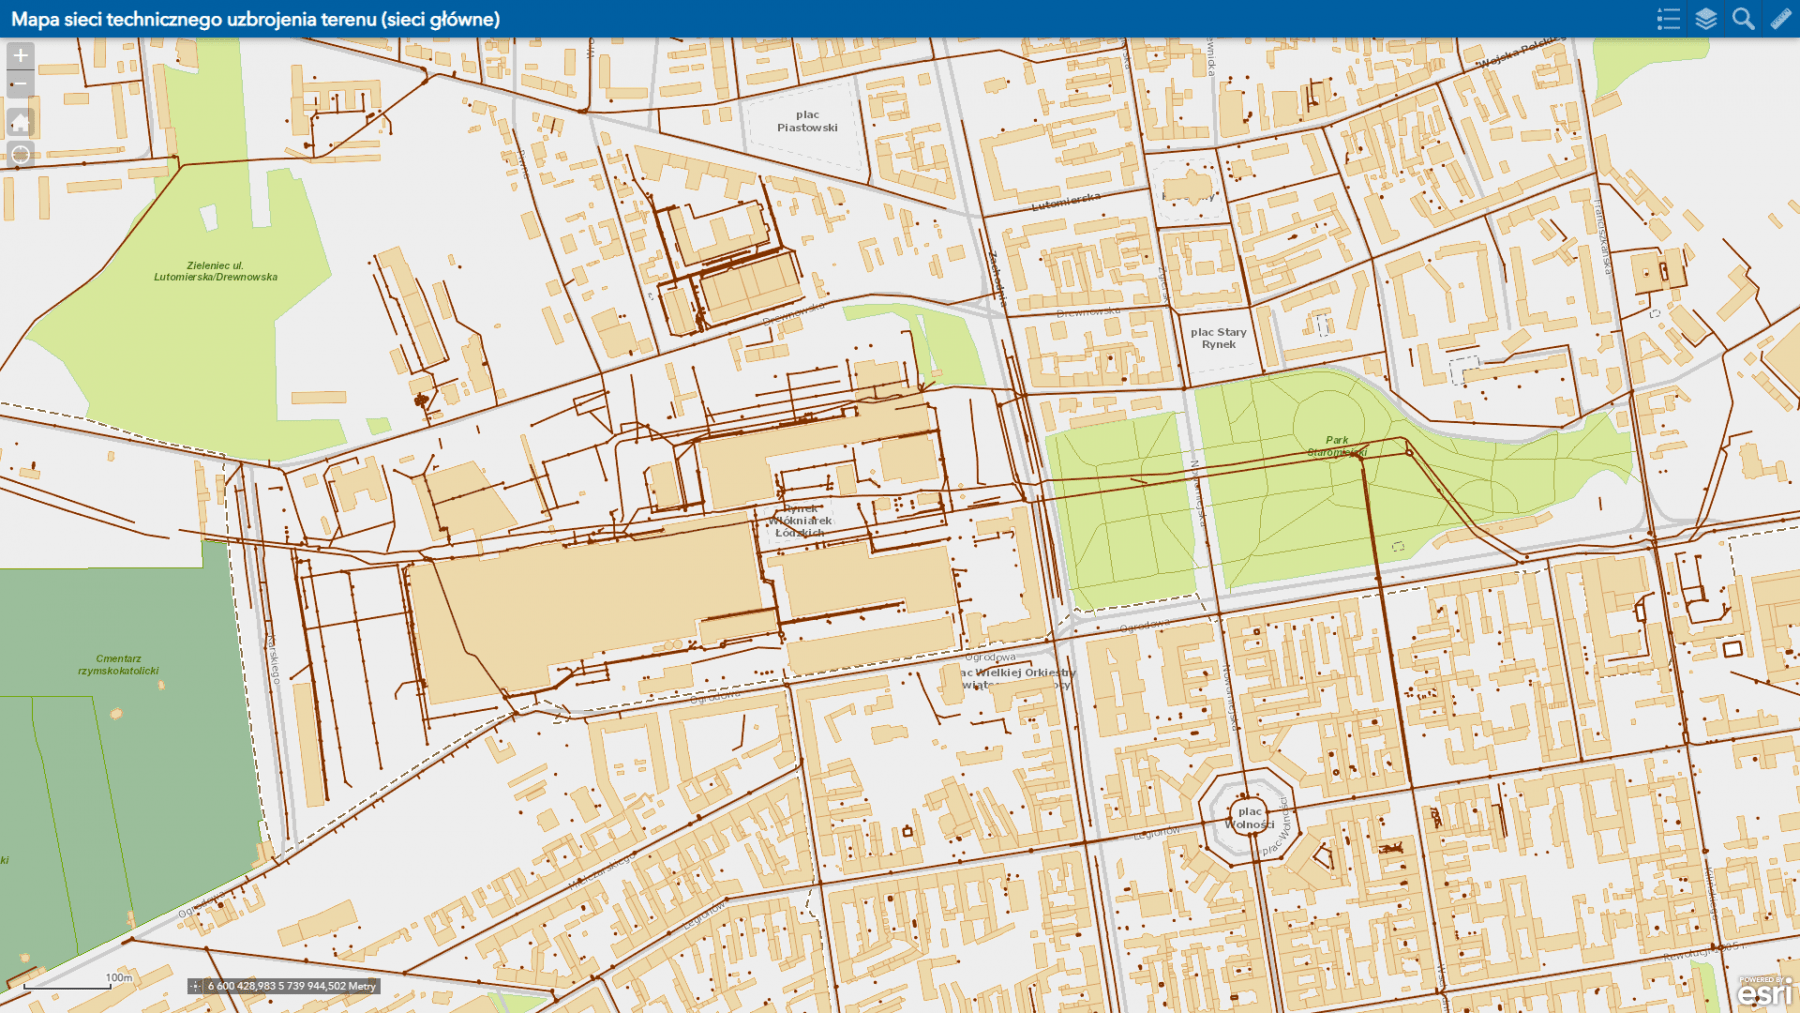Click 'plac Stary Rynek' label
This screenshot has height=1013, width=1800.
tap(1218, 338)
